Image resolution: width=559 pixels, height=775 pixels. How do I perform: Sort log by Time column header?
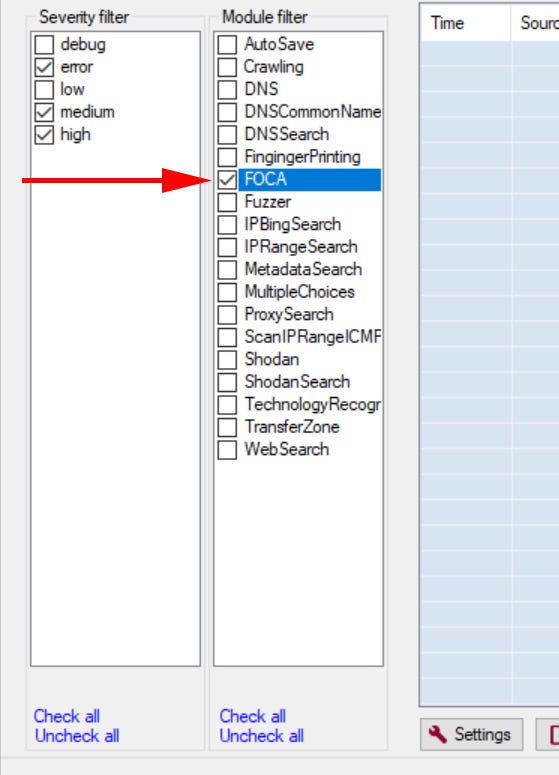click(465, 23)
